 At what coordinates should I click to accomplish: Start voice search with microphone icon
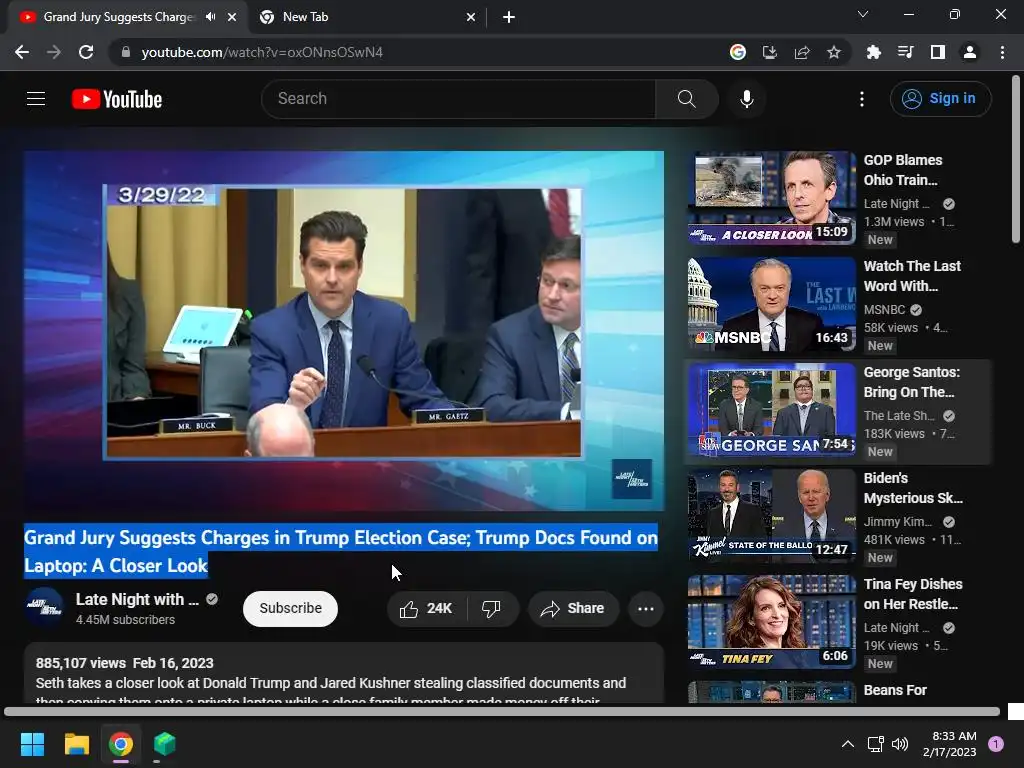(746, 99)
